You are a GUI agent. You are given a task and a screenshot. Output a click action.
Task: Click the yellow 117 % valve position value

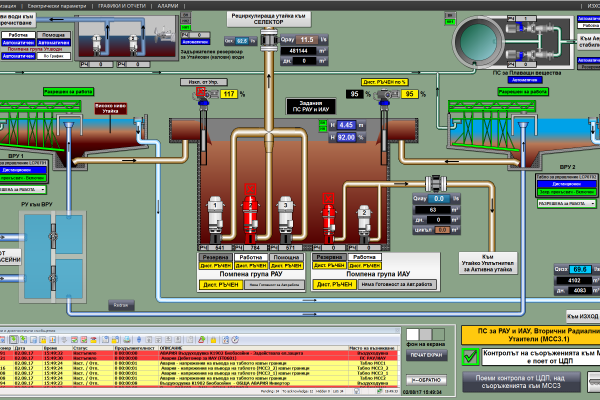229,94
